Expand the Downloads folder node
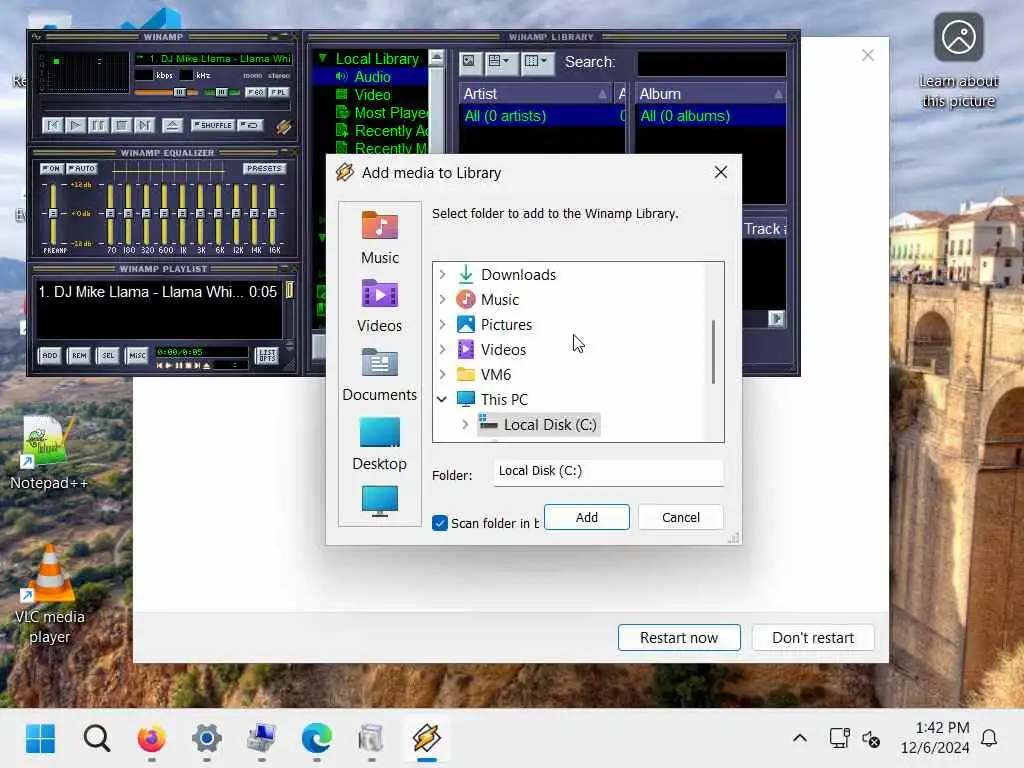Viewport: 1024px width, 768px height. [x=442, y=274]
